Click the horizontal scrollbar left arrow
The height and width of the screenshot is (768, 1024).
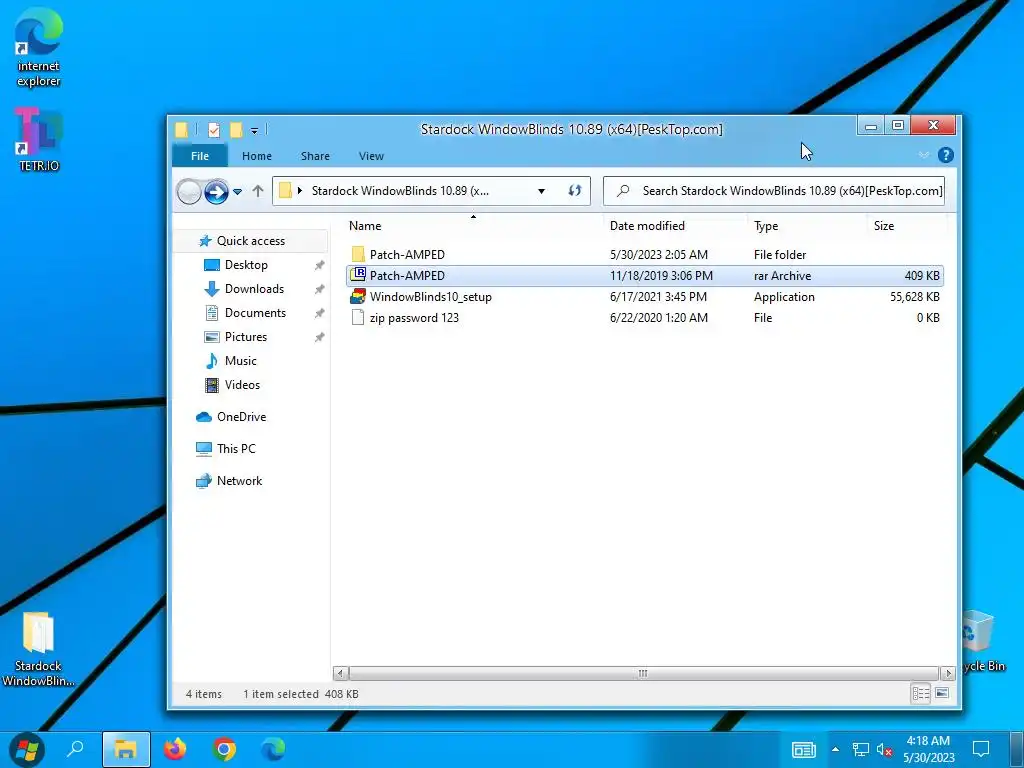pyautogui.click(x=340, y=673)
